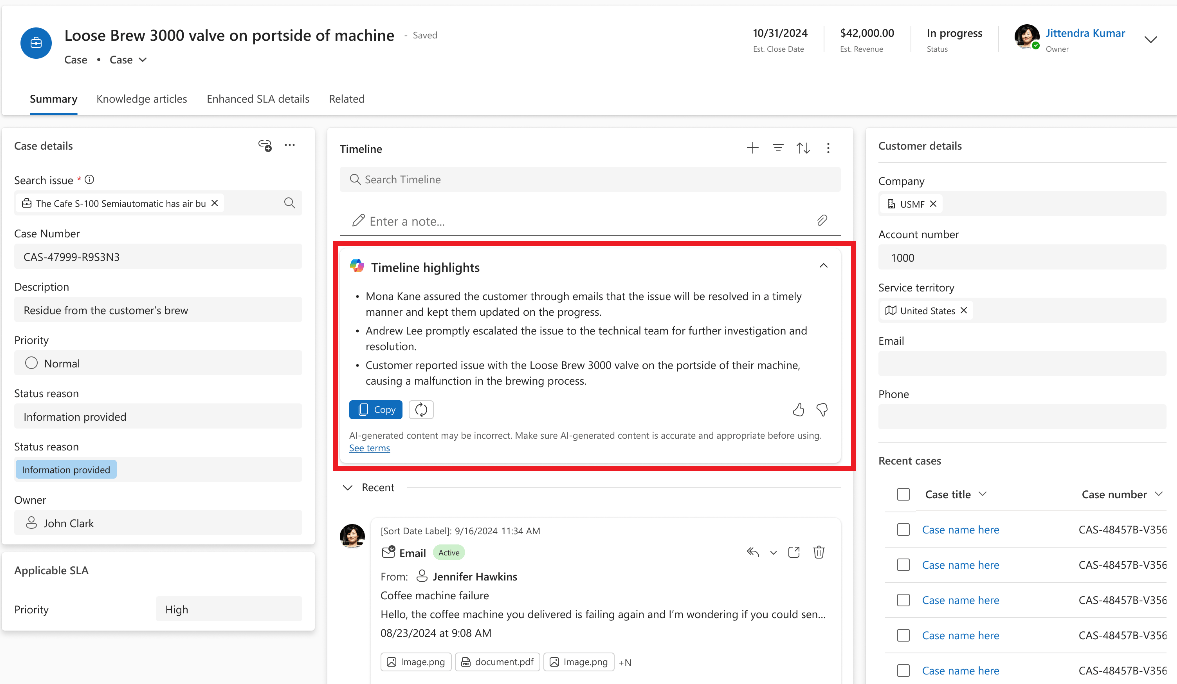This screenshot has height=684, width=1177.
Task: Copy the Timeline highlights text
Action: pyautogui.click(x=376, y=409)
